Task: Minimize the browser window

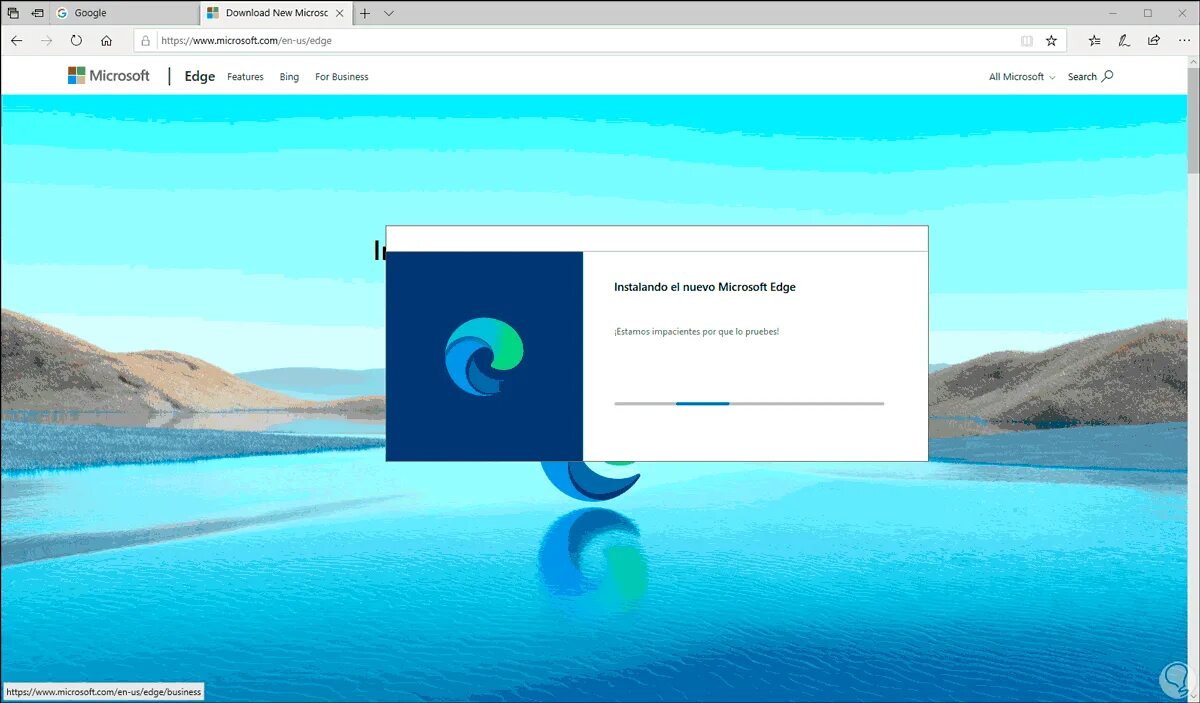Action: point(1114,13)
